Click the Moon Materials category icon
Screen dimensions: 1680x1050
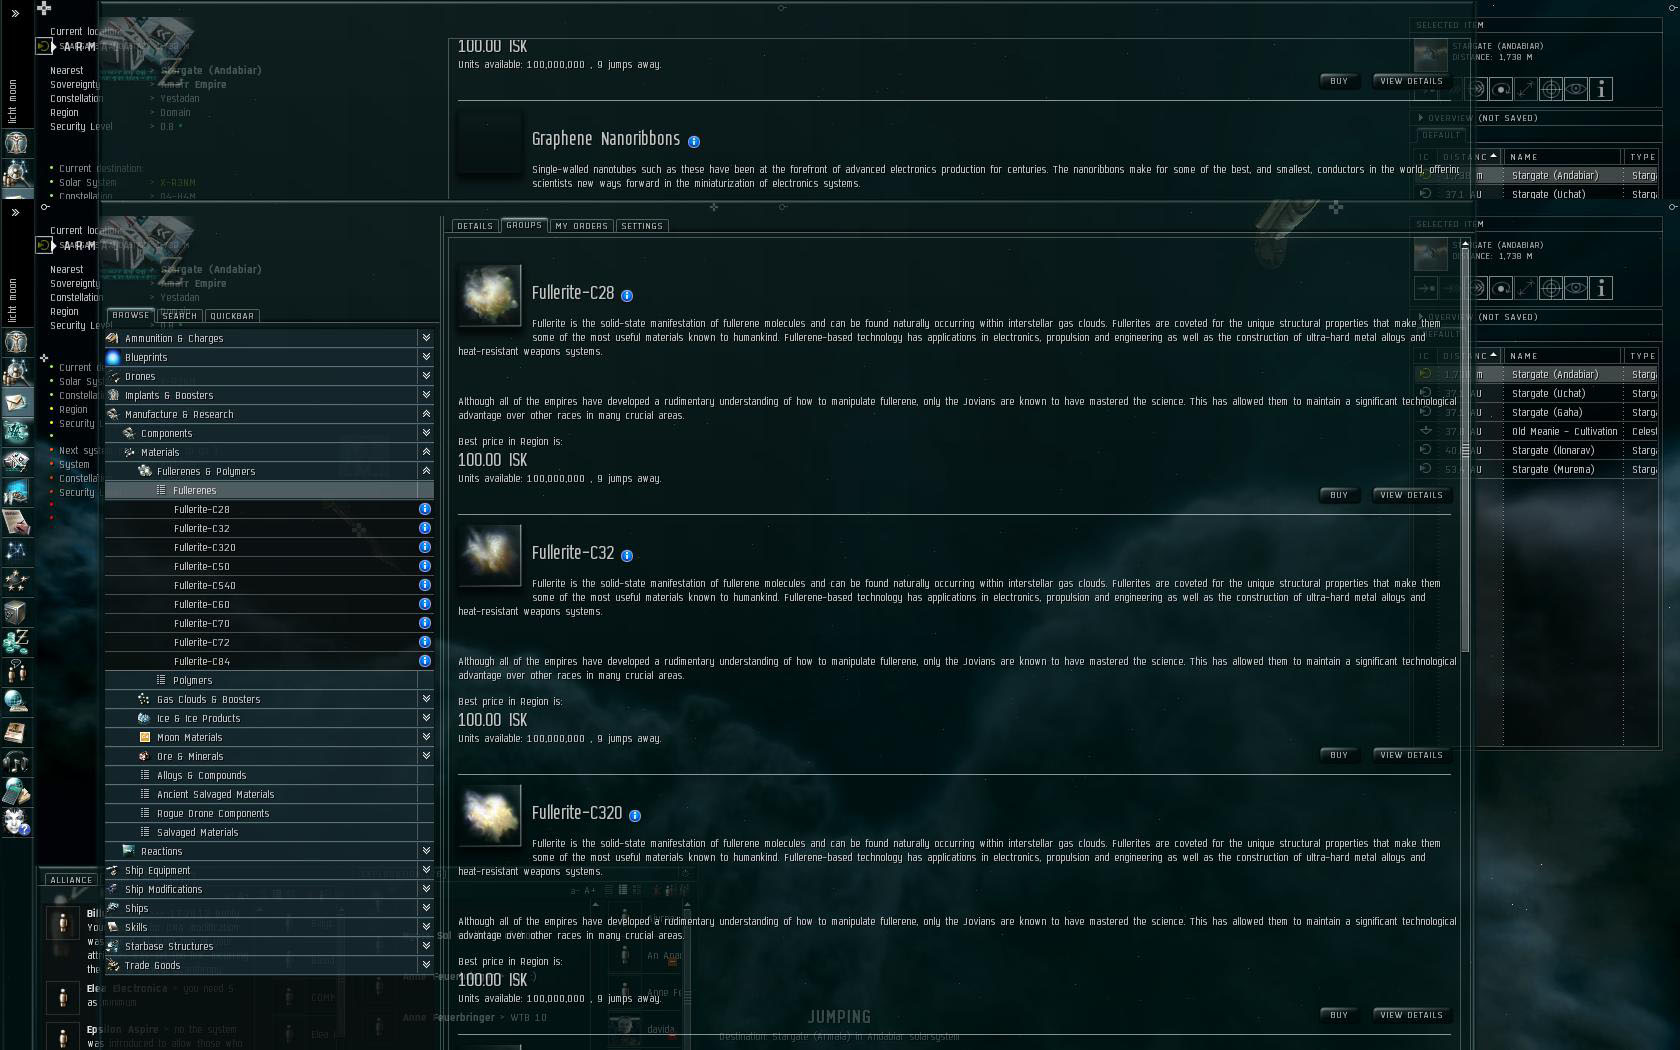[145, 737]
